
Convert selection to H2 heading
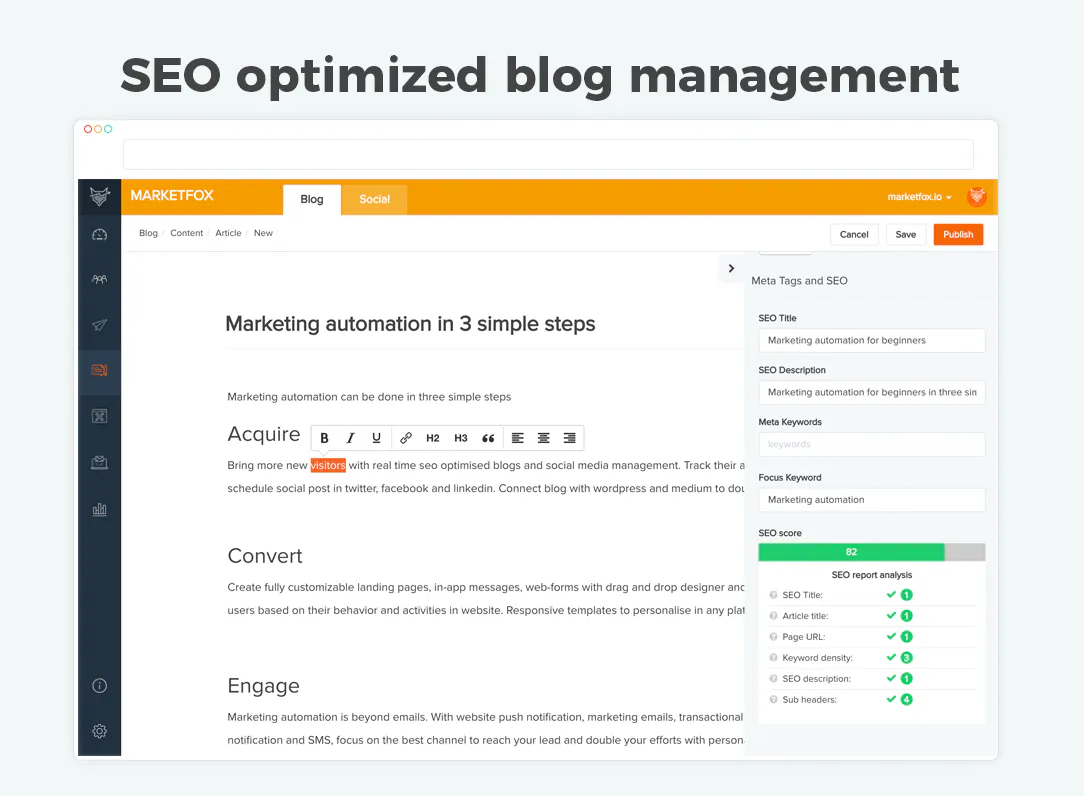pos(433,438)
